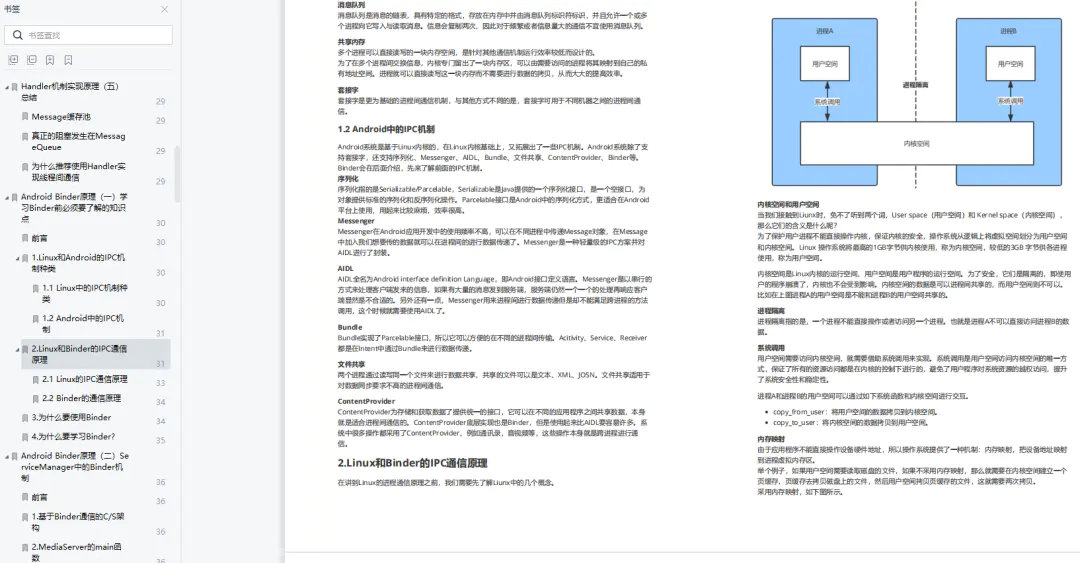Click the 书签 panel title
This screenshot has width=1080, height=563.
pos(12,9)
